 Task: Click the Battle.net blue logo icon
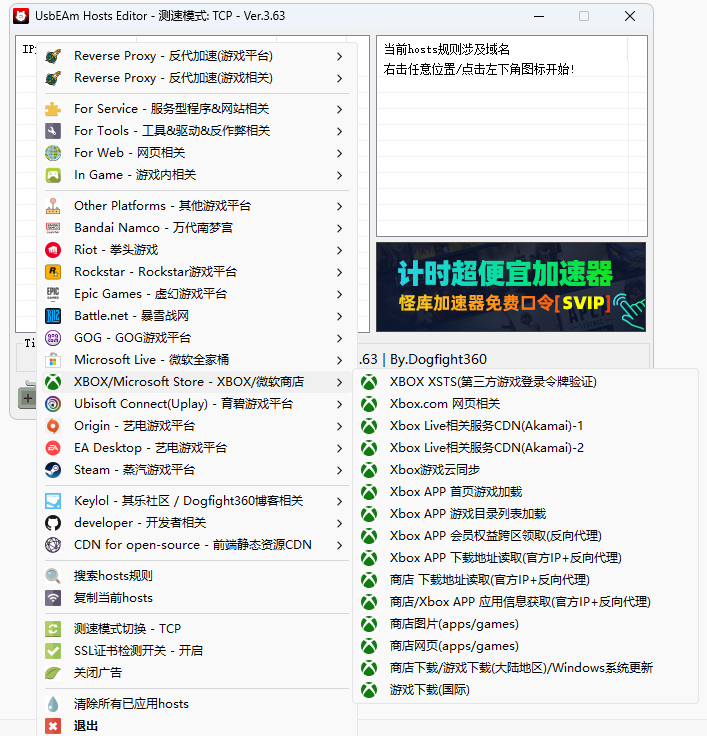53,316
